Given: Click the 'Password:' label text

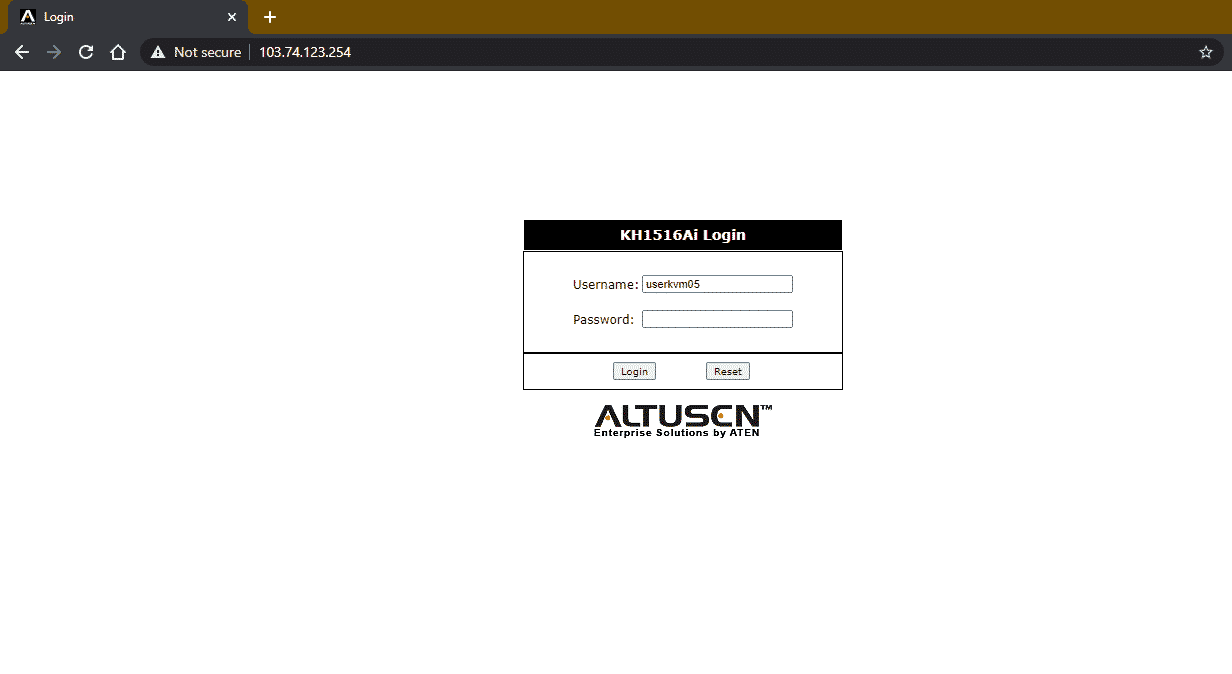Looking at the screenshot, I should coord(603,320).
